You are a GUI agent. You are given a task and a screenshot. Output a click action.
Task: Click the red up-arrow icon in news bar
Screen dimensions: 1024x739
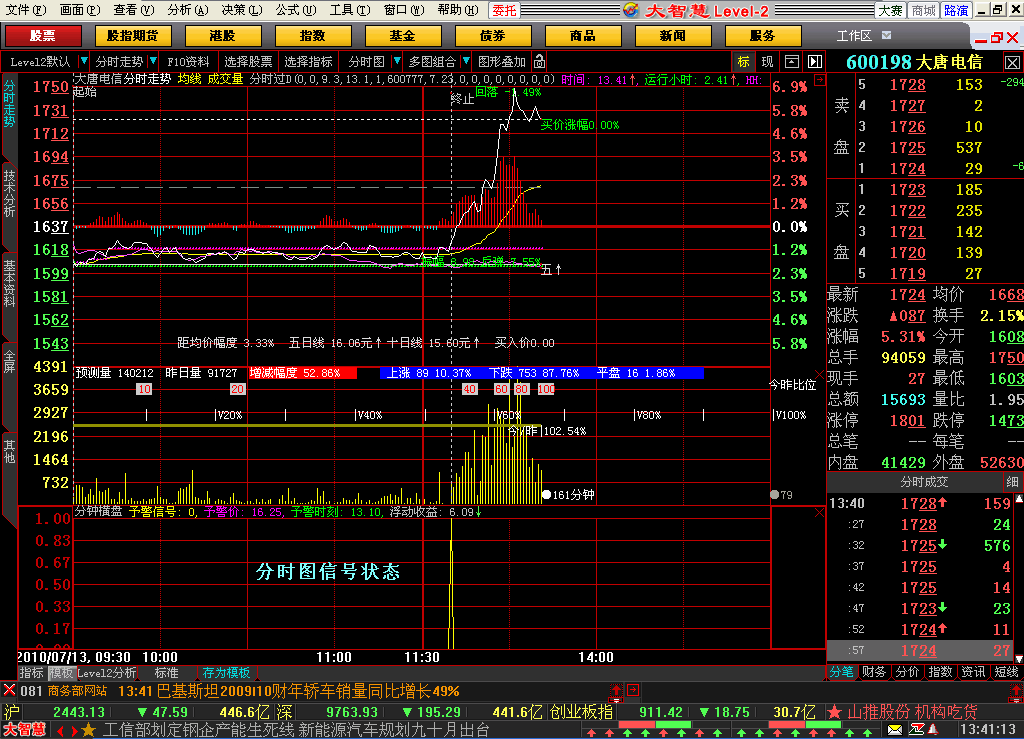pyautogui.click(x=616, y=690)
